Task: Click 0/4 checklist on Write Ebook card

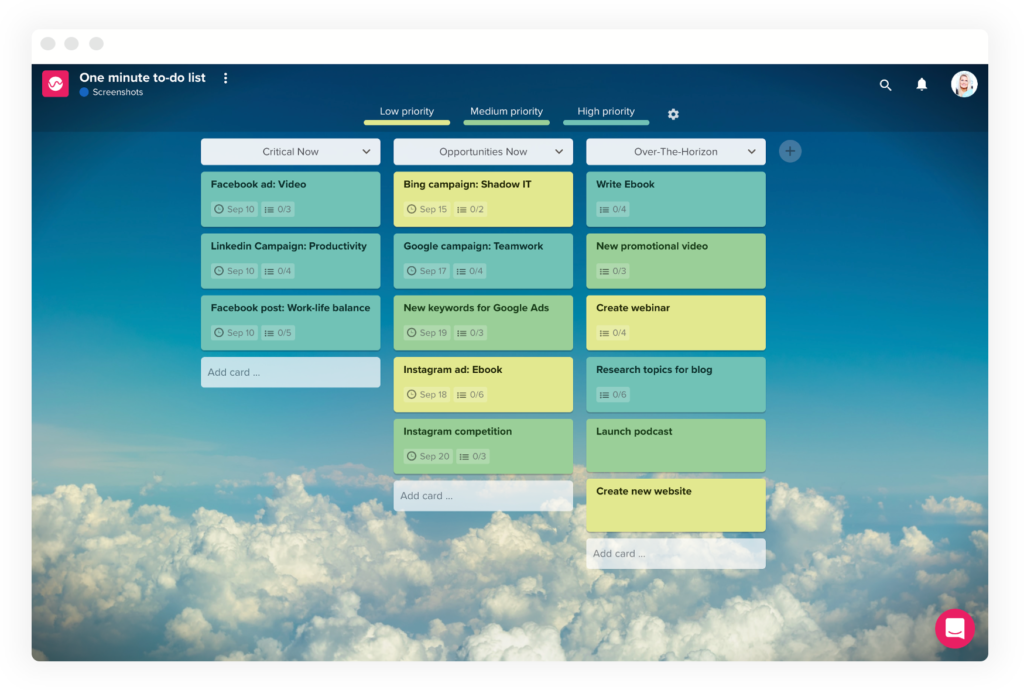Action: (x=613, y=210)
